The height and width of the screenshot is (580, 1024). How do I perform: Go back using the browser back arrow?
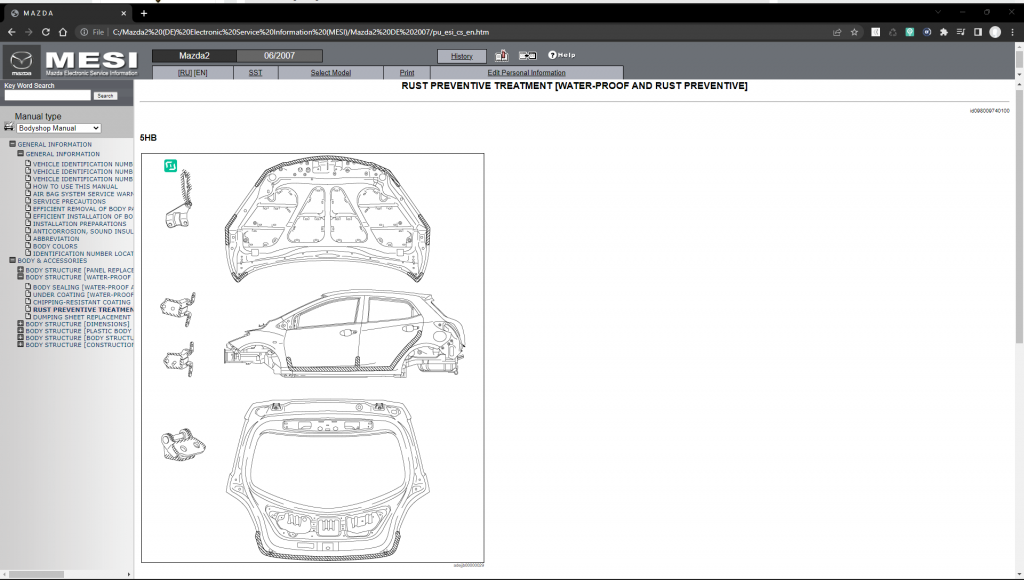tap(12, 31)
